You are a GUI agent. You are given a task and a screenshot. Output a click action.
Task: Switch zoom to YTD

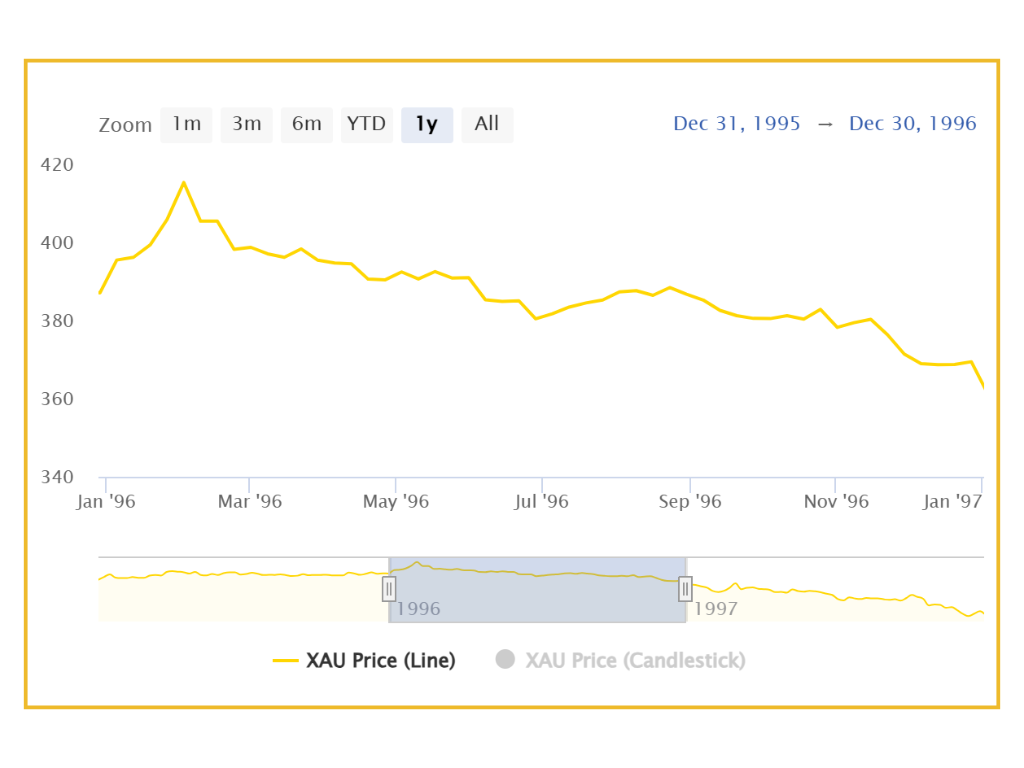[366, 124]
